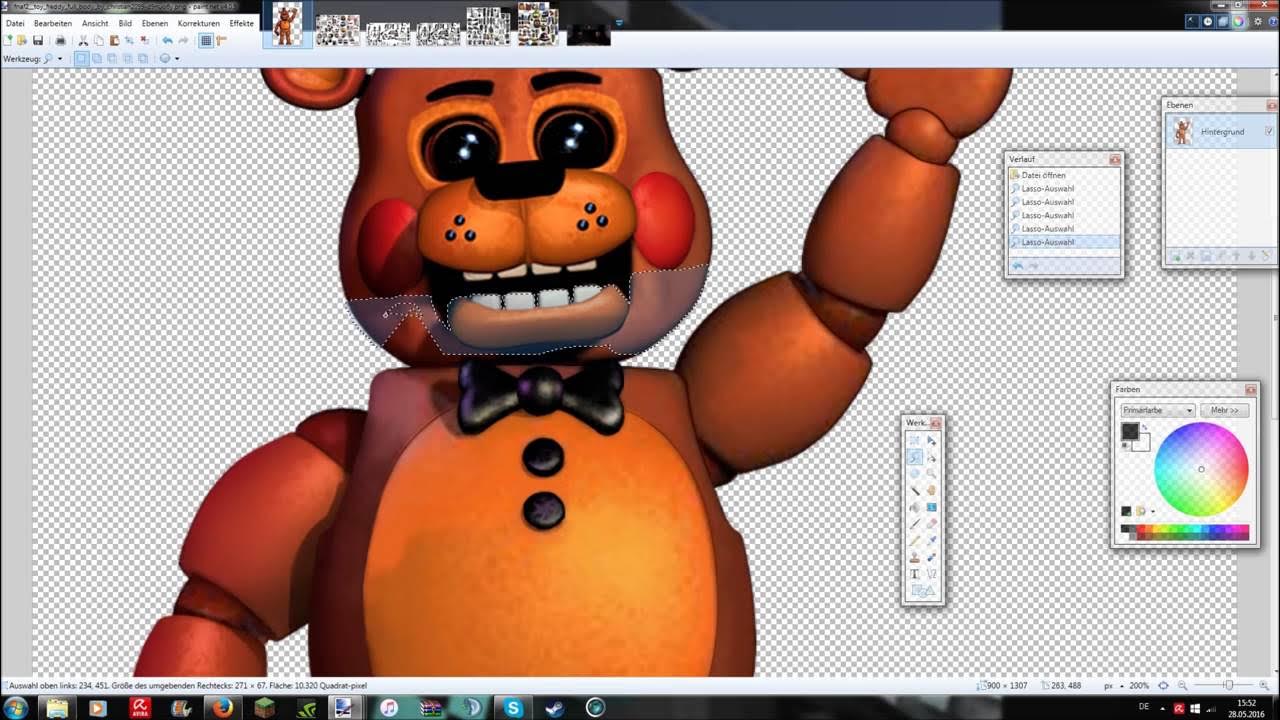The height and width of the screenshot is (720, 1280).
Task: Add a new layer in Ebenen panel
Action: click(1176, 257)
